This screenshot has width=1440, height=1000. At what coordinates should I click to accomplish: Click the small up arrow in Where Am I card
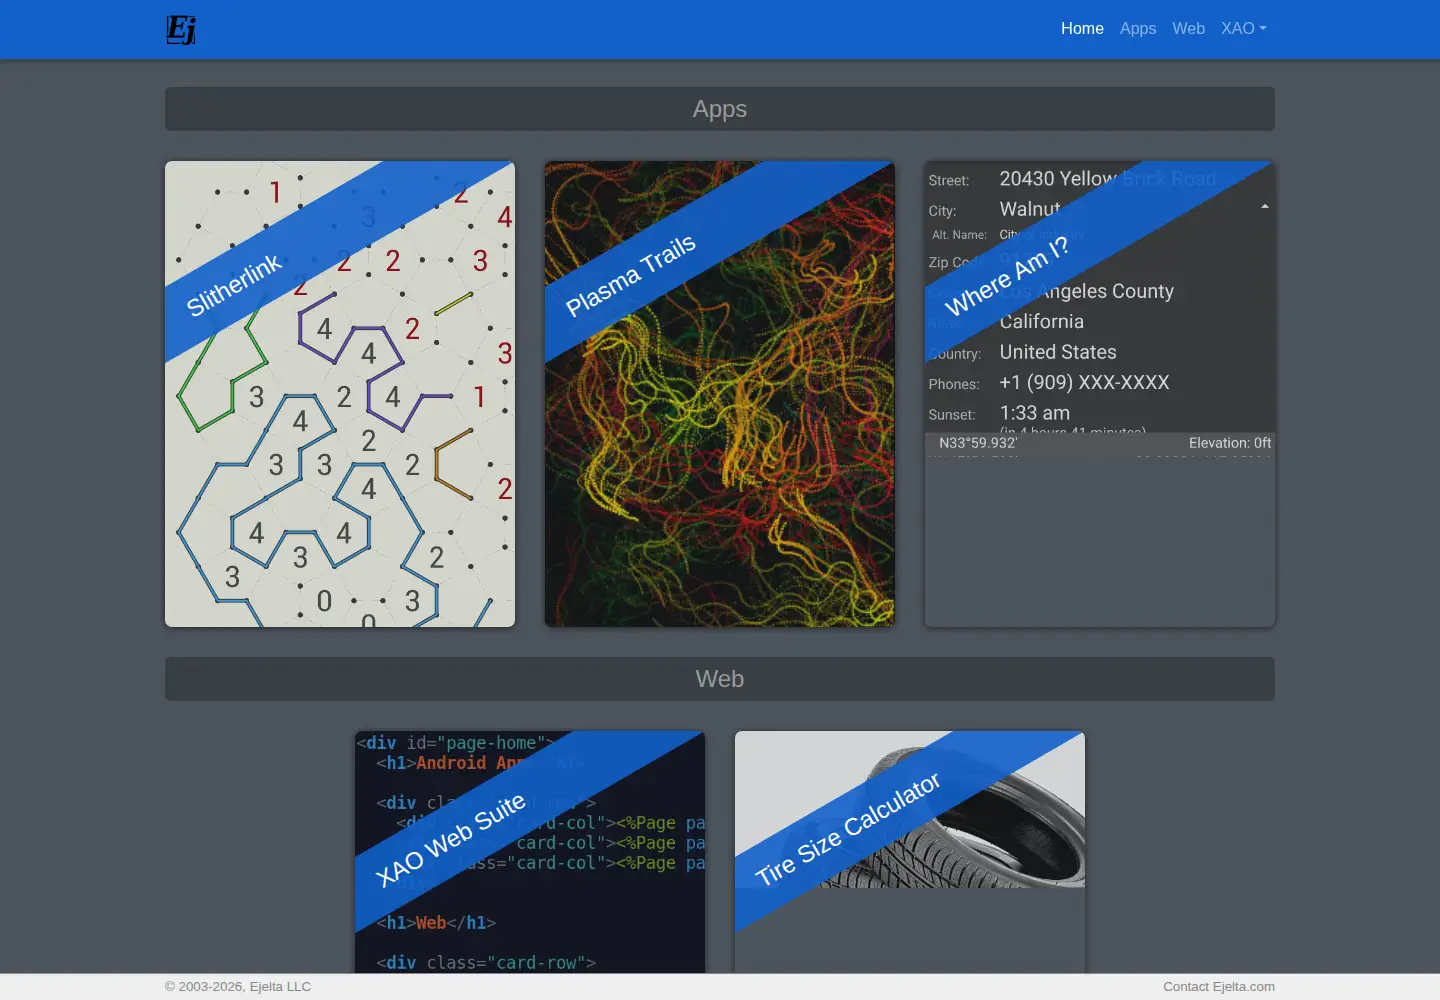point(1265,206)
